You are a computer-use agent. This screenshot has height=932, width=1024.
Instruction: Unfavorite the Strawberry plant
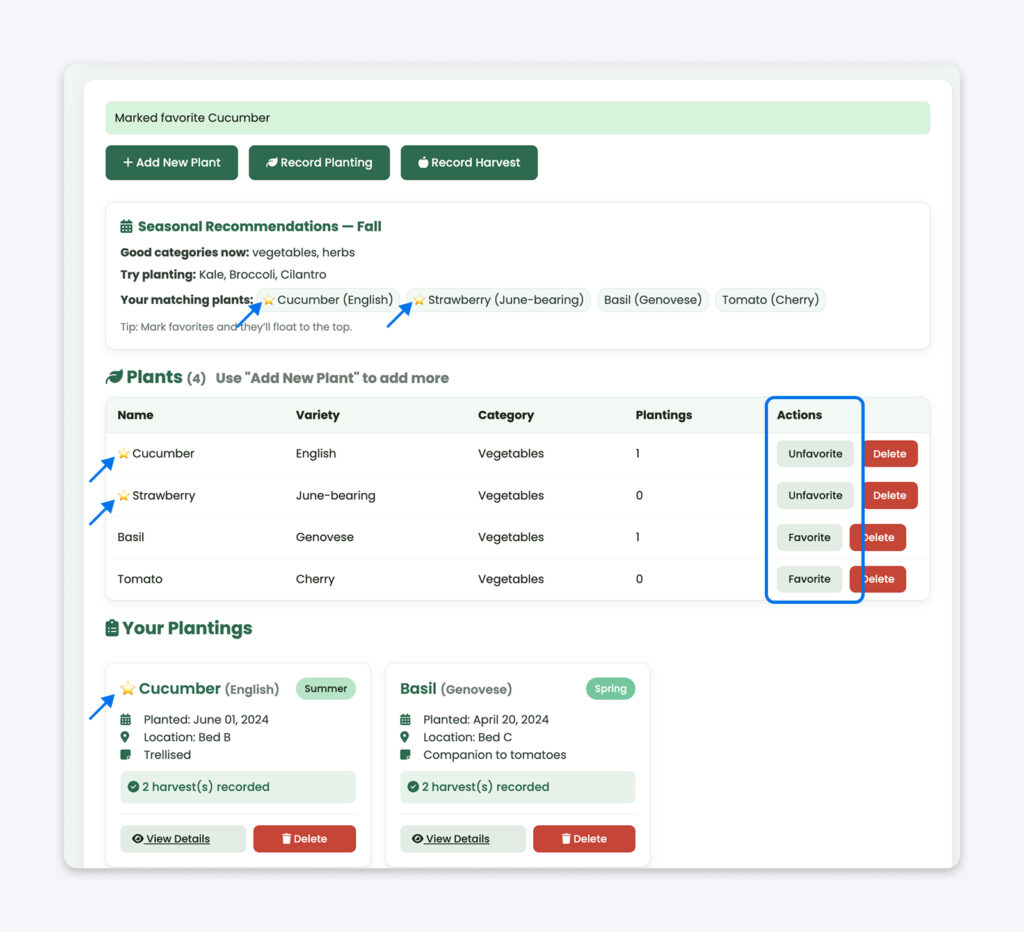[x=815, y=495]
